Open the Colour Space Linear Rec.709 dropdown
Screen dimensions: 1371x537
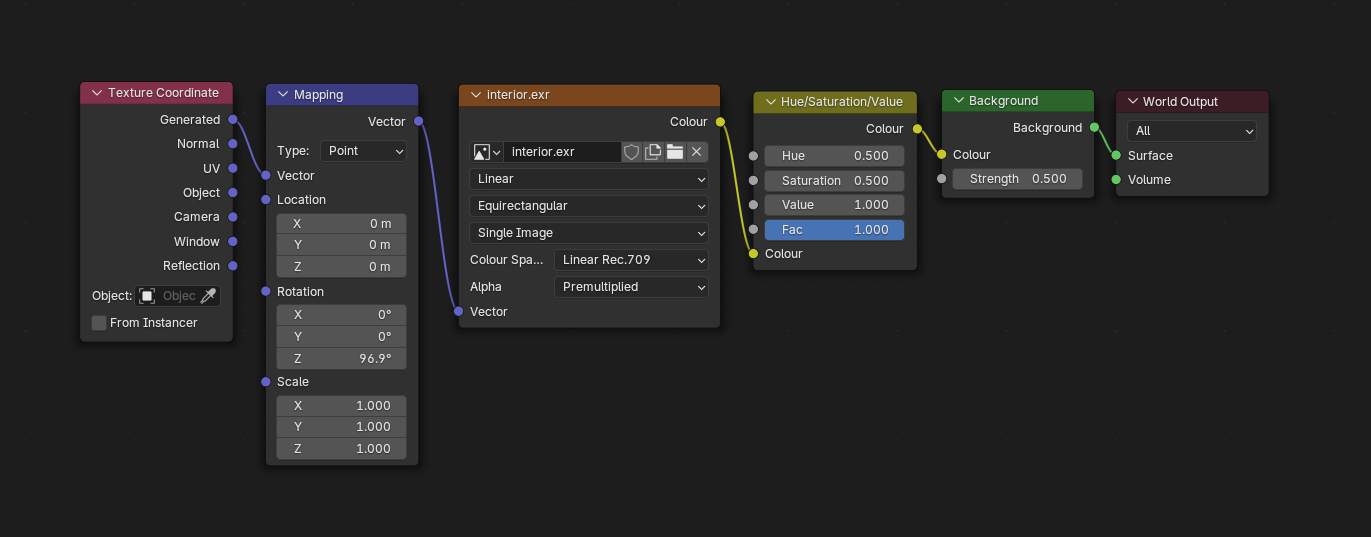(631, 260)
